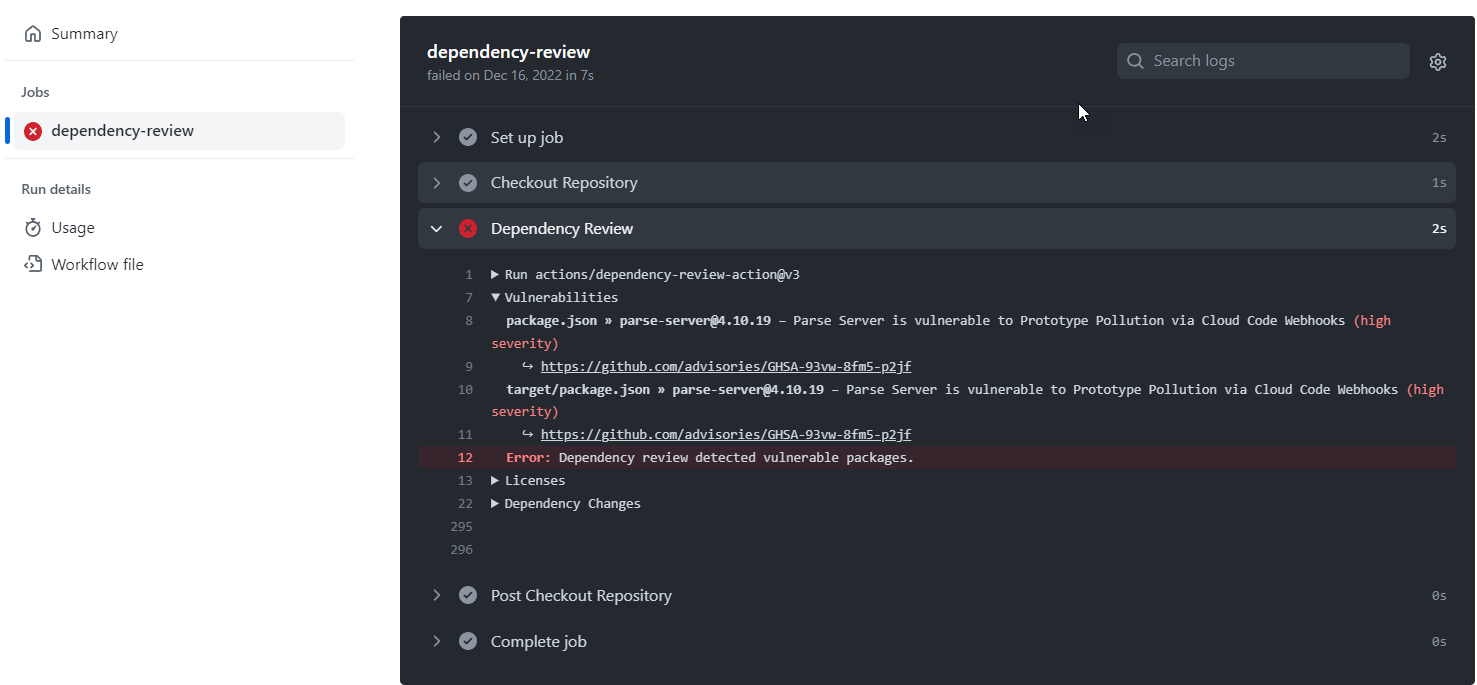Click the red X icon on Dependency Review step

pyautogui.click(x=467, y=228)
